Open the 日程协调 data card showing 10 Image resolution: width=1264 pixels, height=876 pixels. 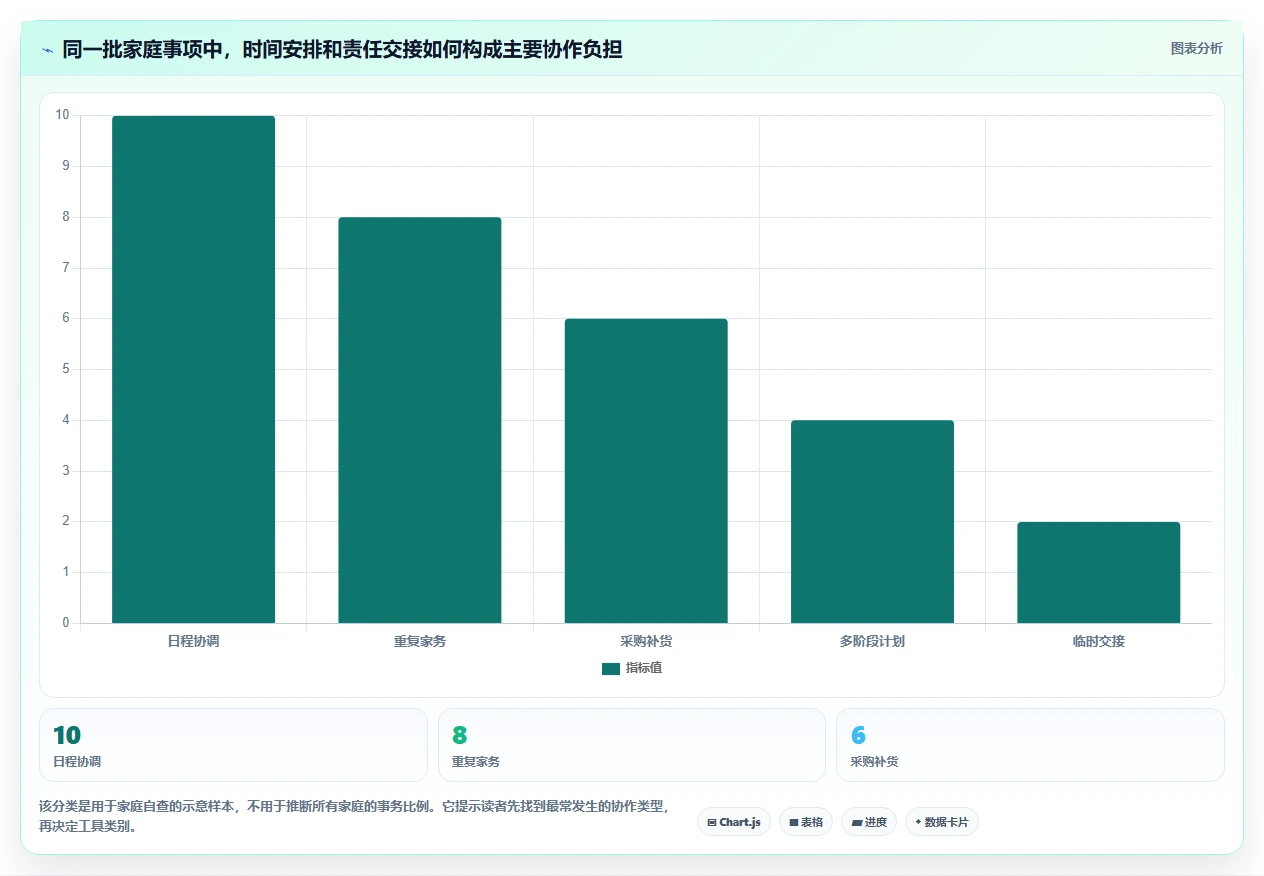233,745
